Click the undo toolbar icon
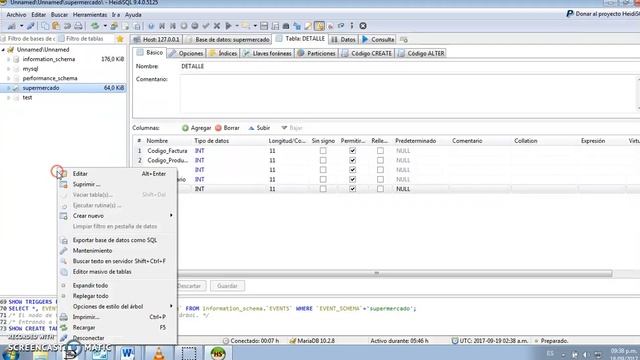Viewport: 640px width, 360px height. [67, 26]
